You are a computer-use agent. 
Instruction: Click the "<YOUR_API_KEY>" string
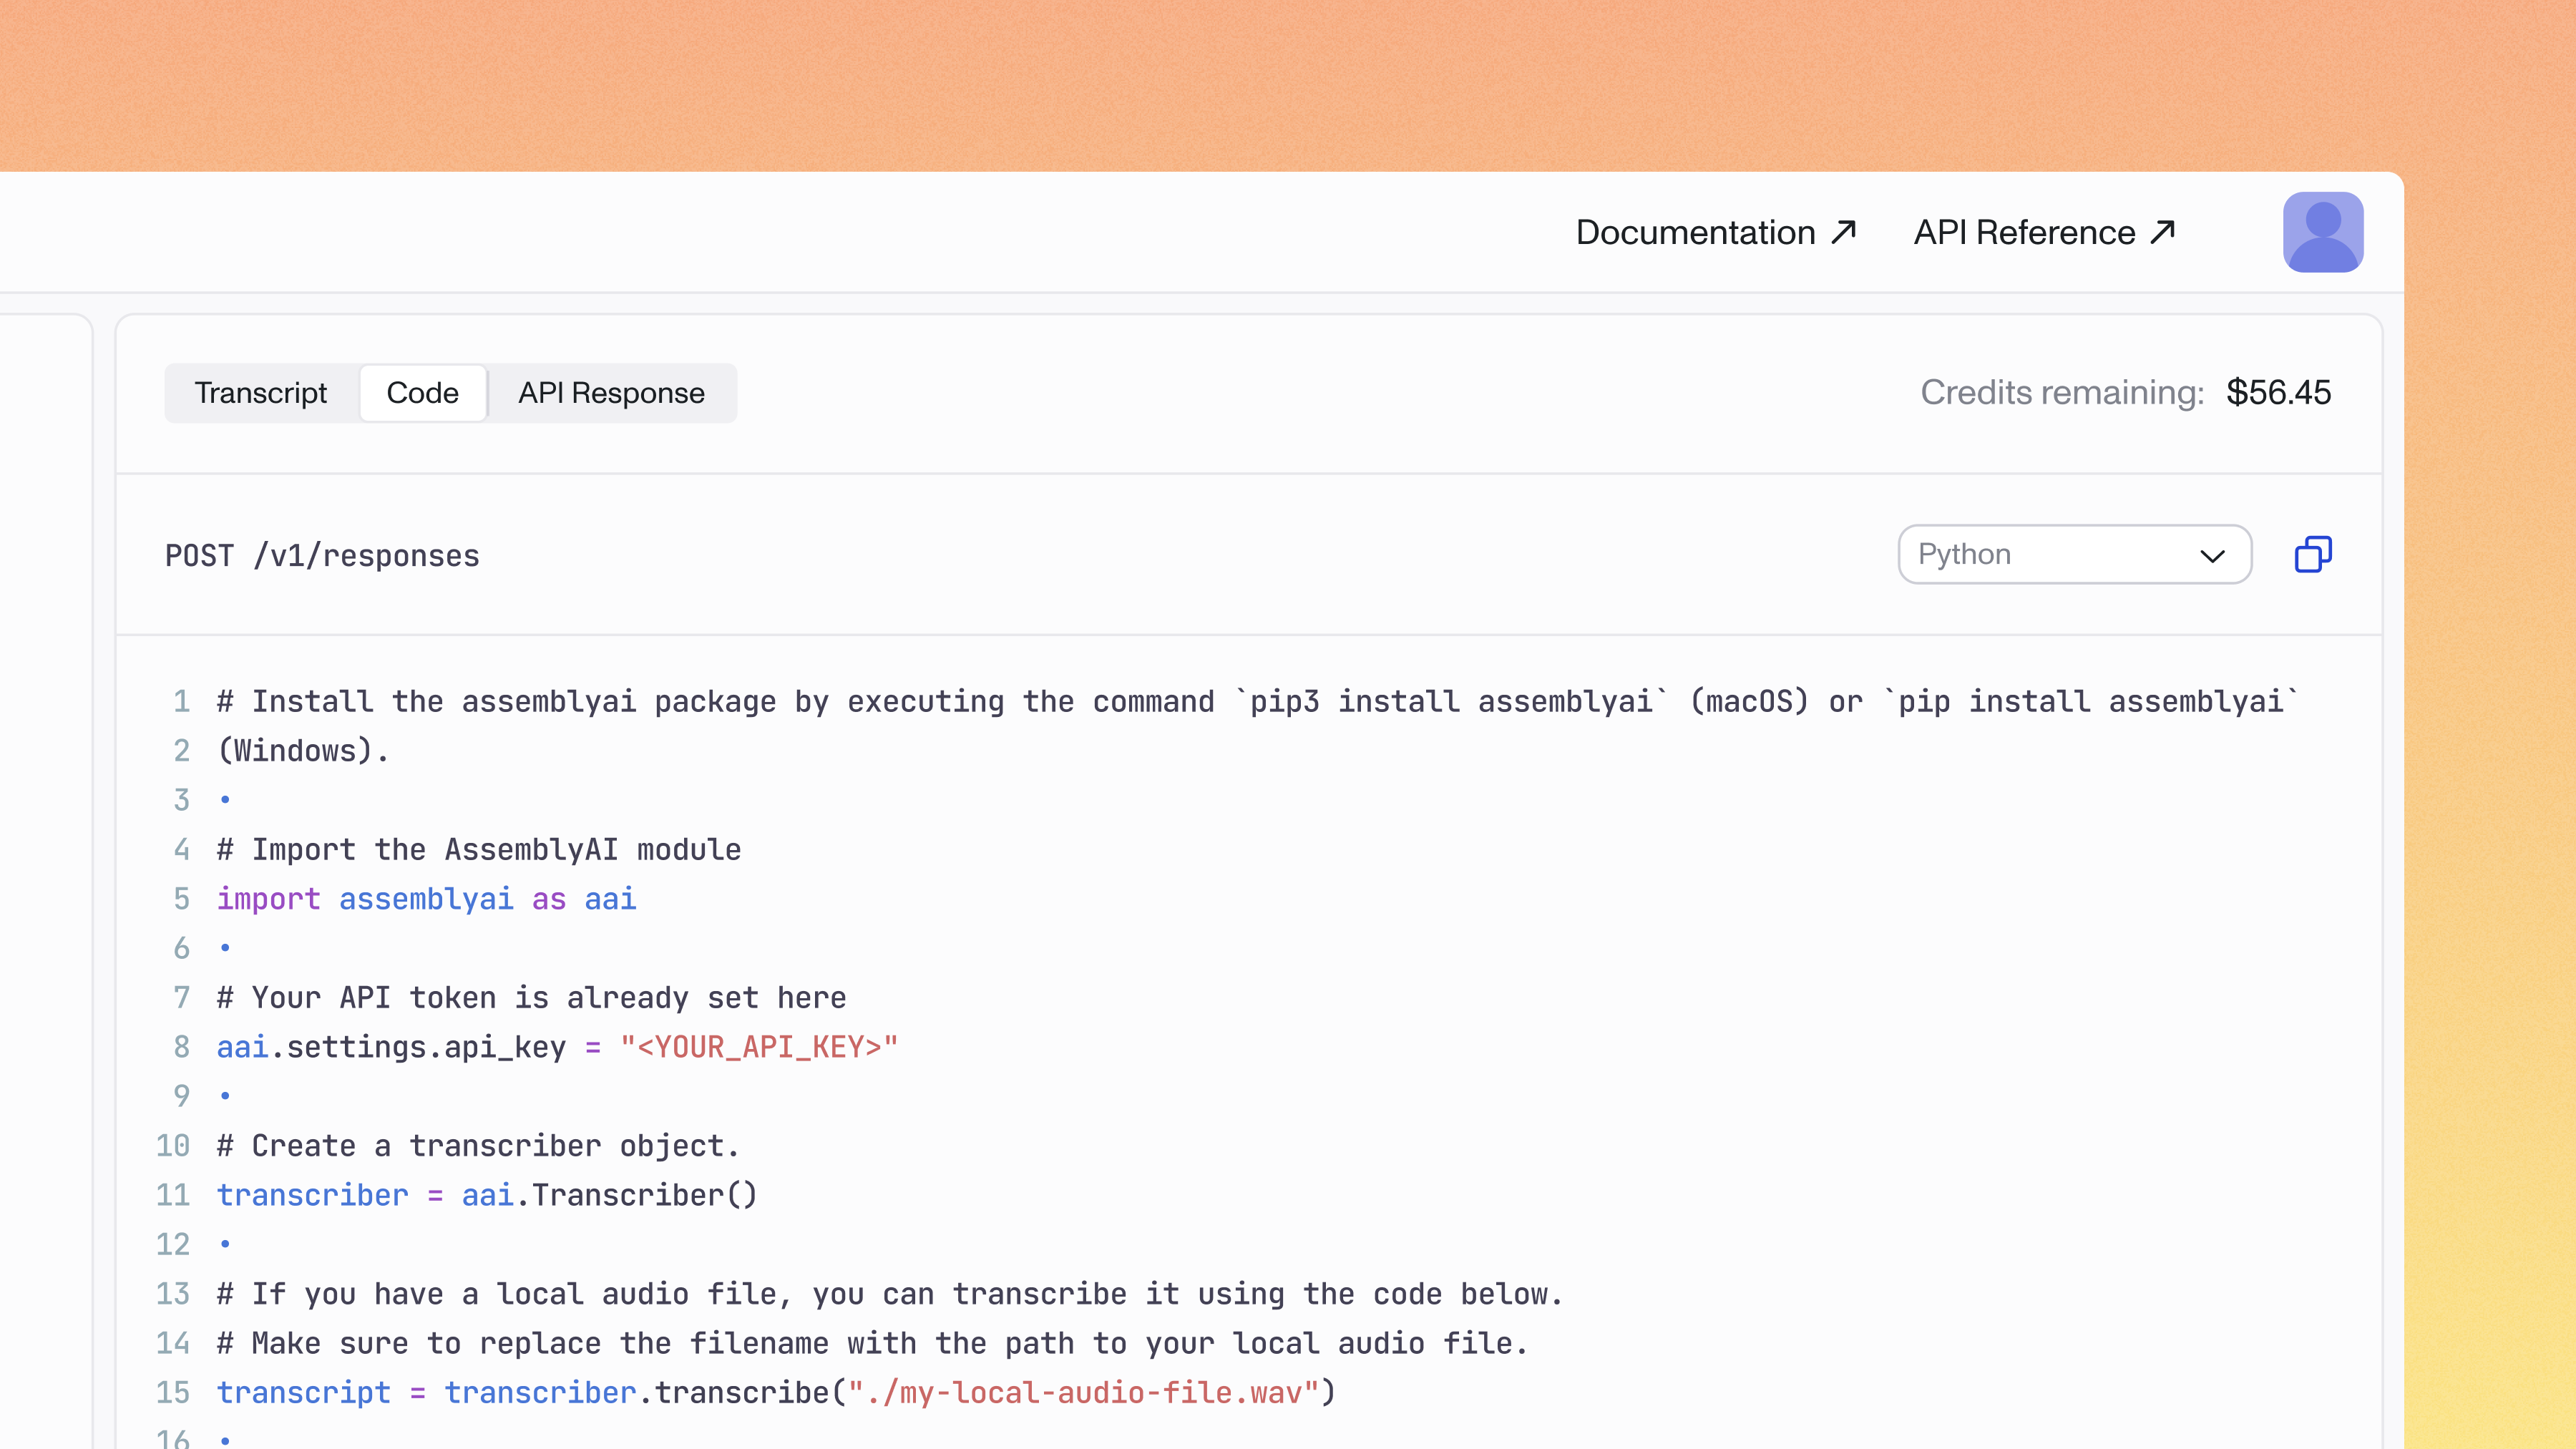point(759,1046)
